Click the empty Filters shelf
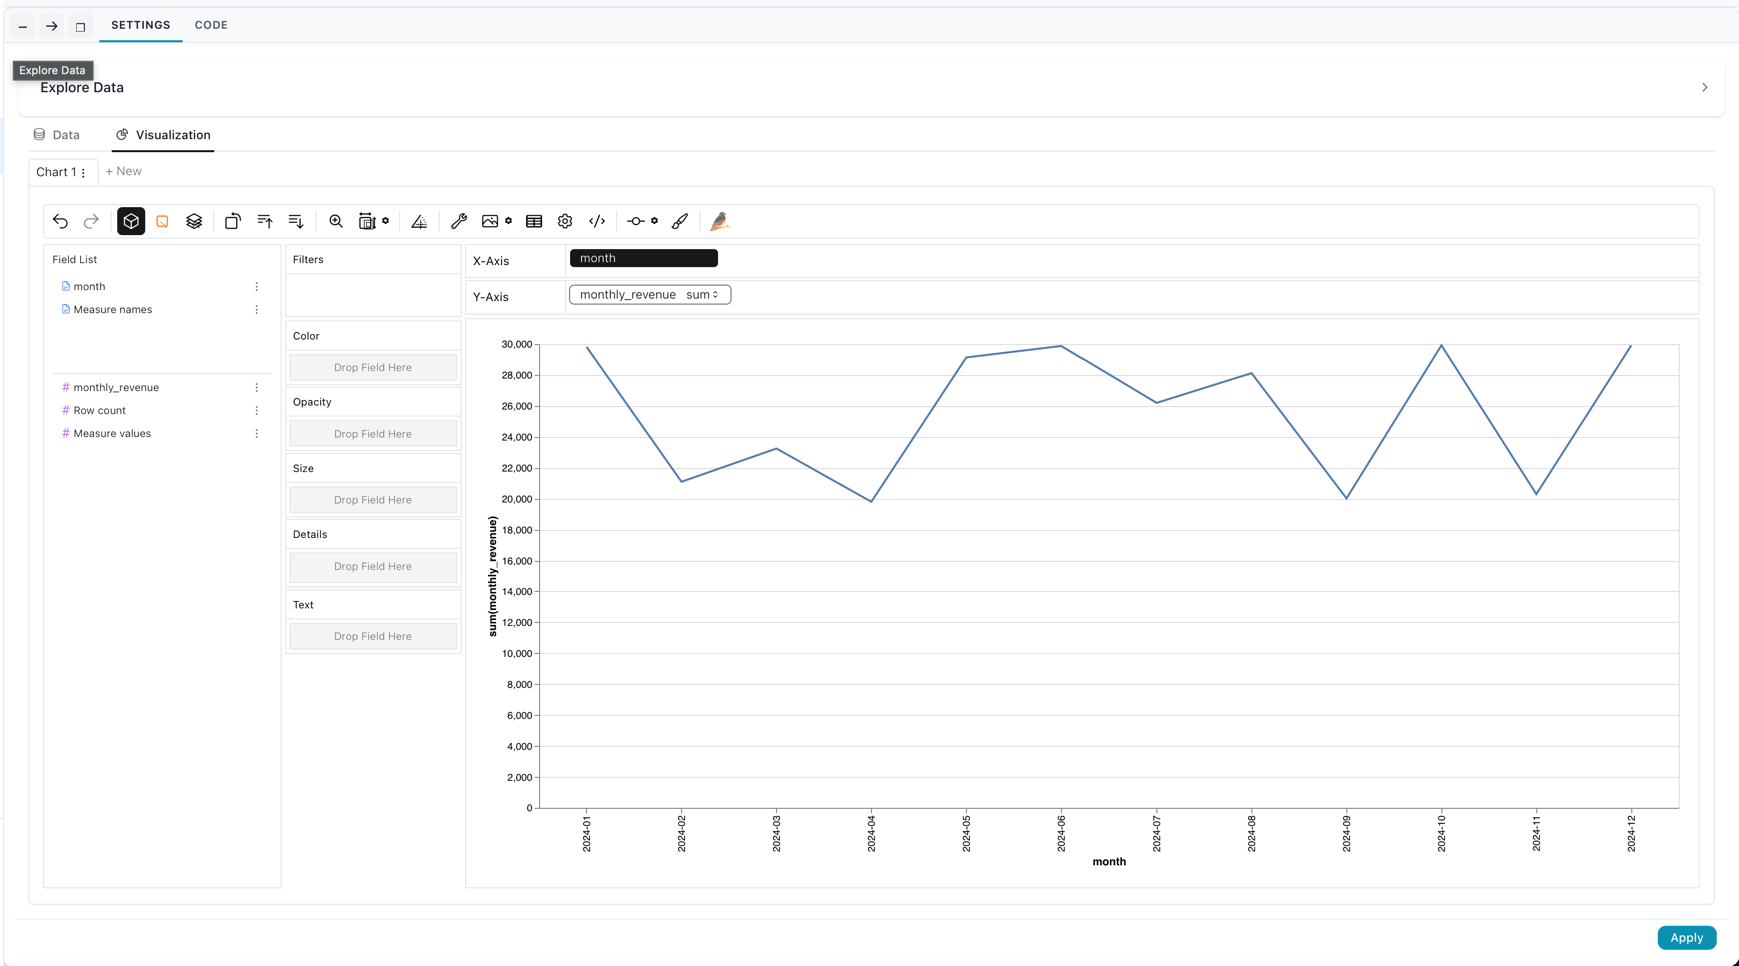 tap(373, 296)
